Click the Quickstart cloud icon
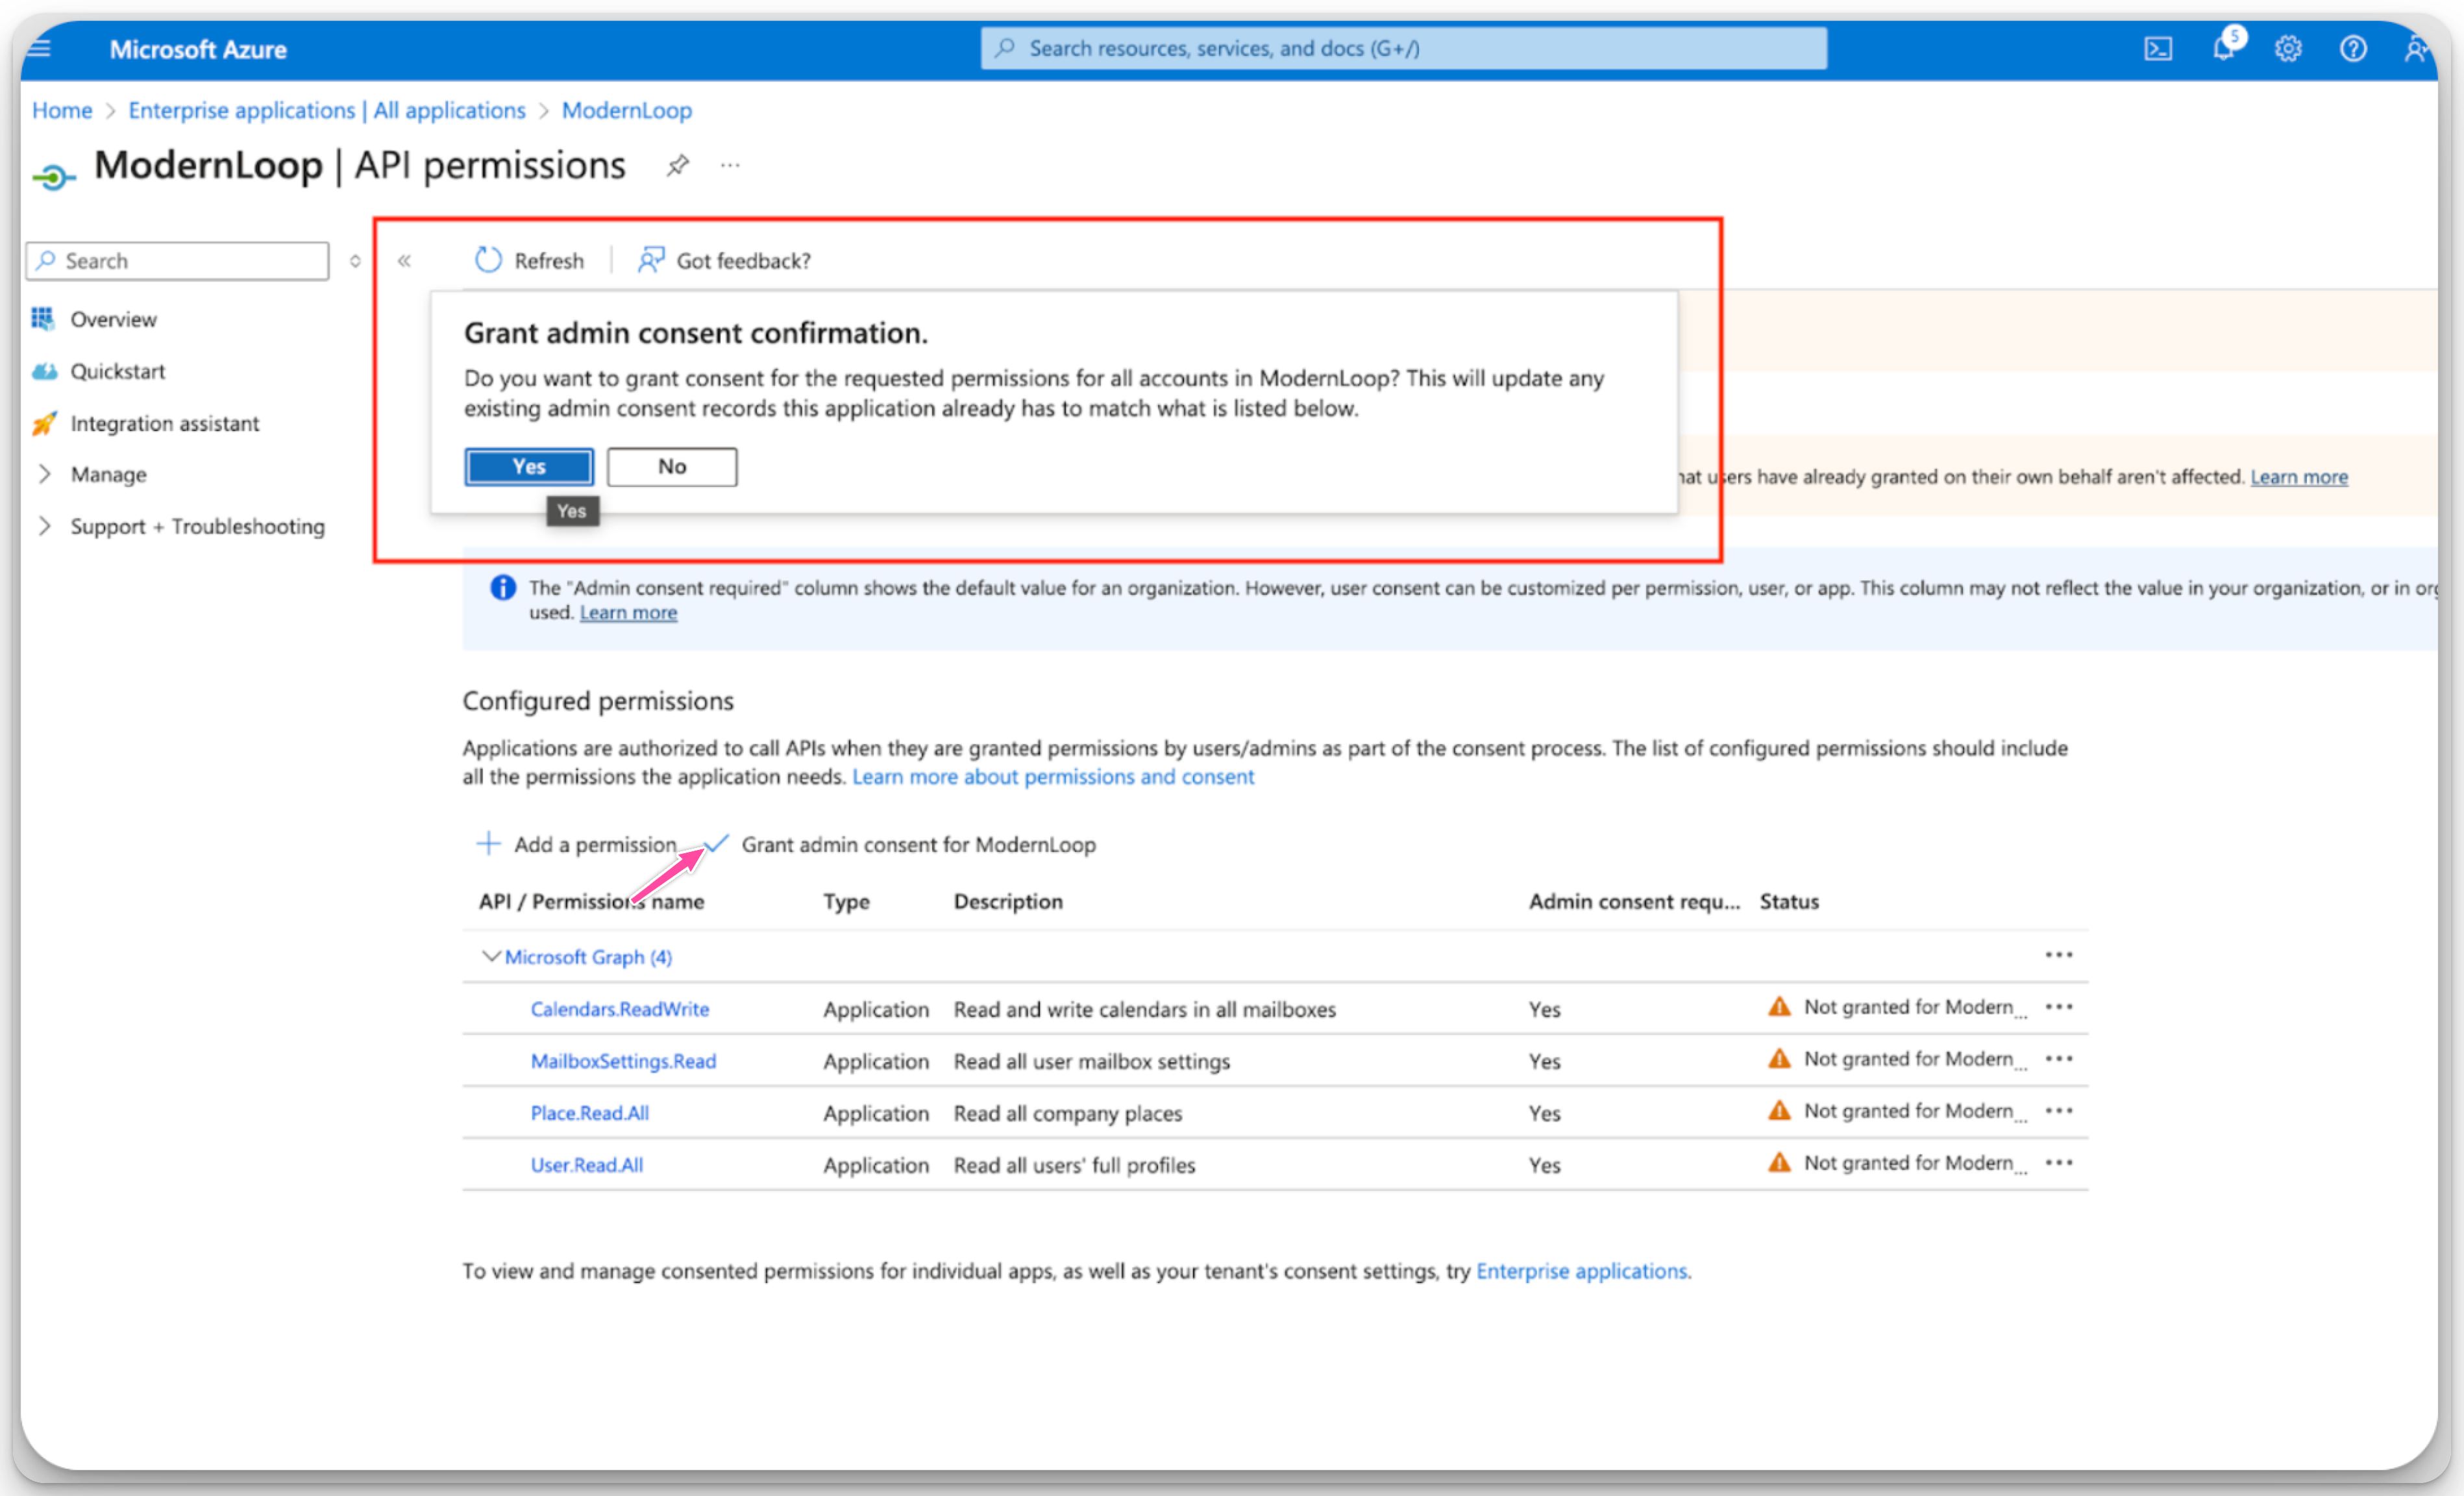The width and height of the screenshot is (2464, 1496). 44,371
